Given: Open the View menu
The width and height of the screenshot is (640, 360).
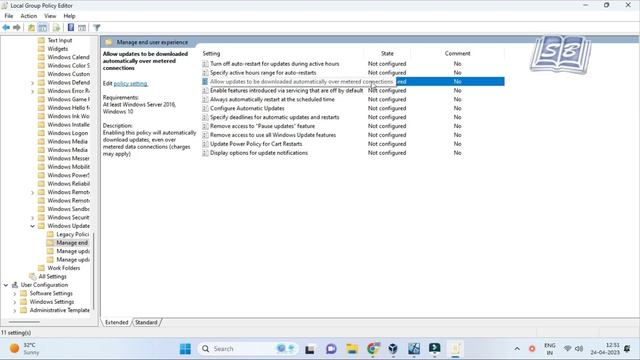Looking at the screenshot, I should click(50, 16).
